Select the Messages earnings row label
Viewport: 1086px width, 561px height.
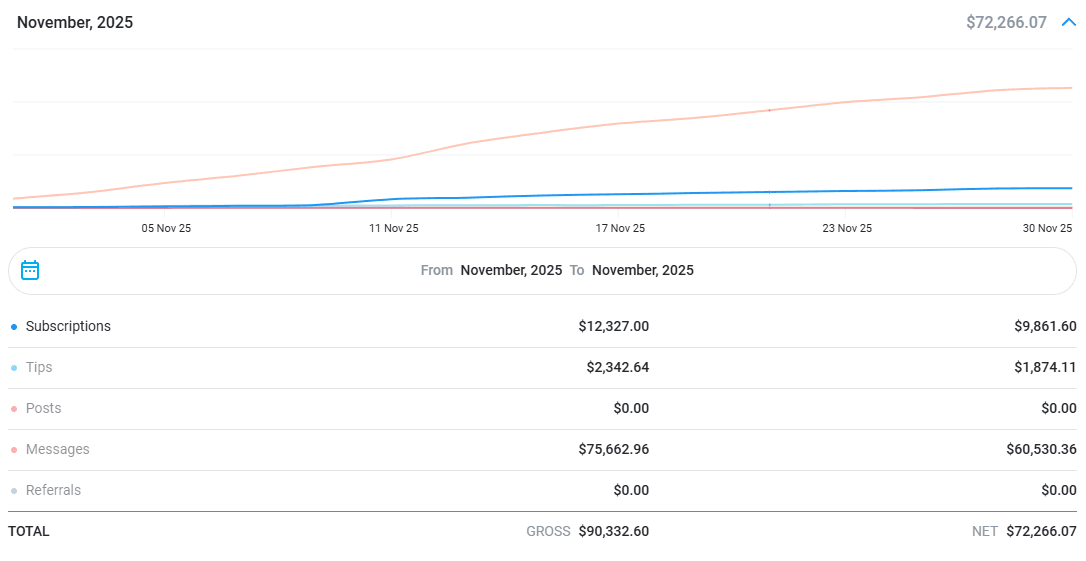[57, 449]
